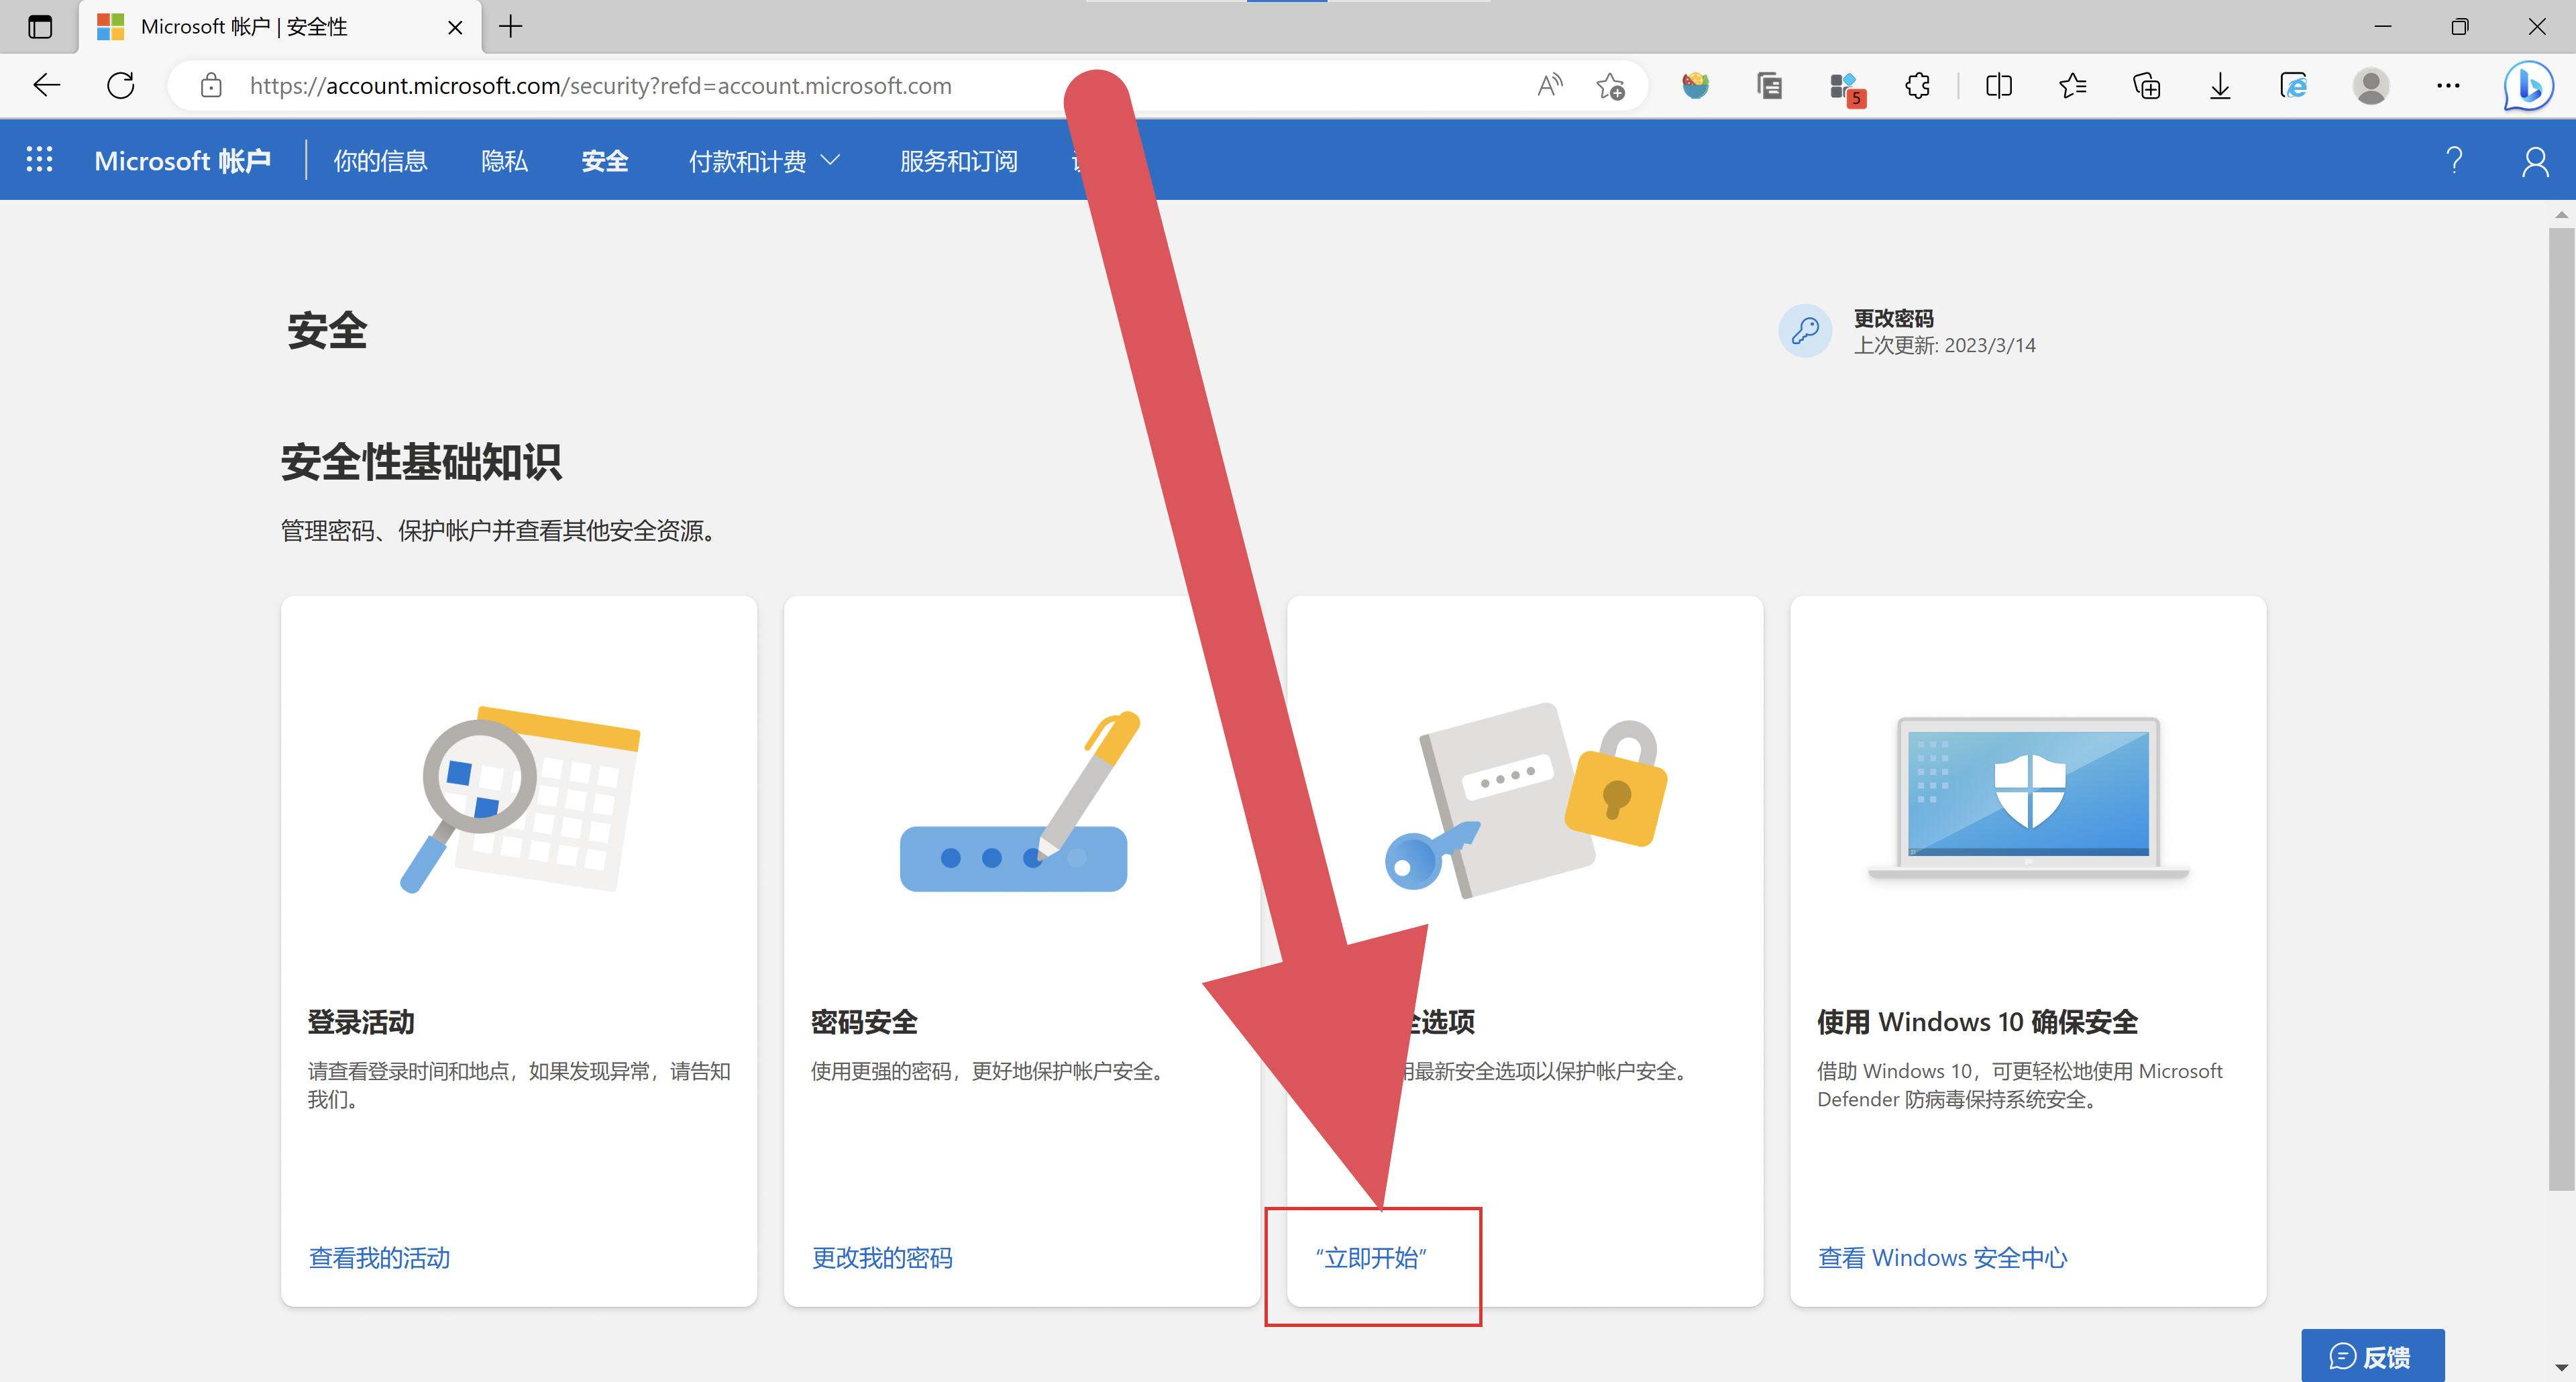Open the Microsoft apps launcher grid
This screenshot has height=1382, width=2576.
coord(39,160)
